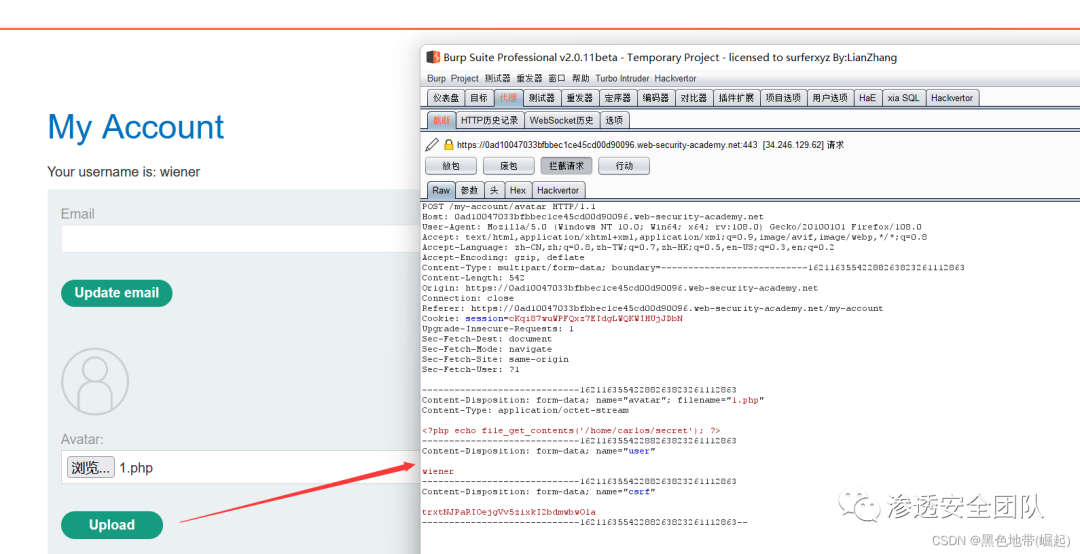Click the pencil edit icon beside the target URL

(x=432, y=145)
